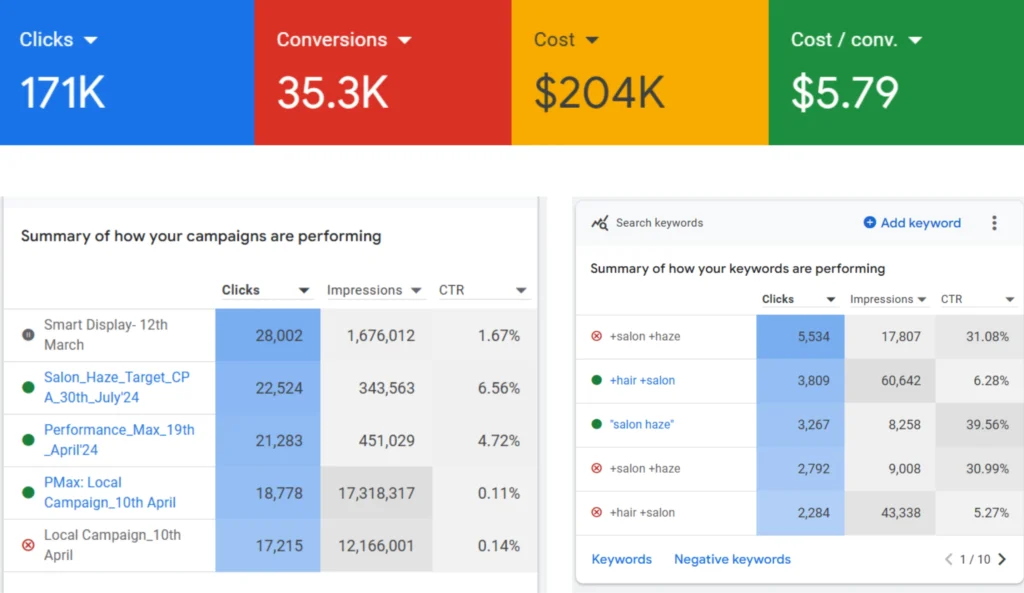Select the Keywords tab at card bottom
The image size is (1024, 593).
[x=621, y=559]
